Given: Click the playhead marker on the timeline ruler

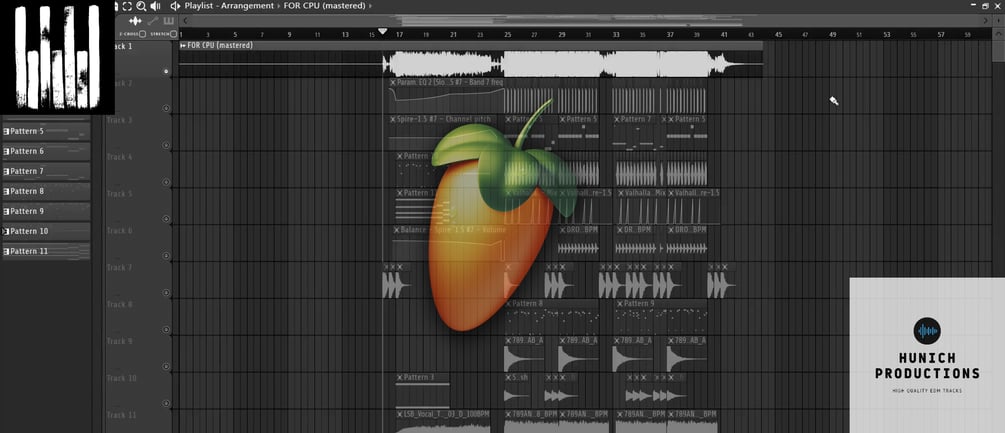Looking at the screenshot, I should tap(383, 31).
